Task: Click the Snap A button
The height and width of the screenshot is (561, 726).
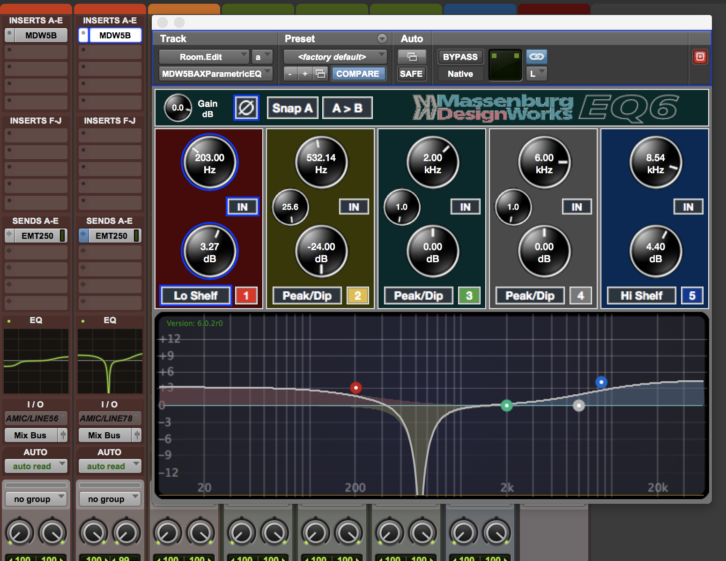Action: pyautogui.click(x=292, y=108)
